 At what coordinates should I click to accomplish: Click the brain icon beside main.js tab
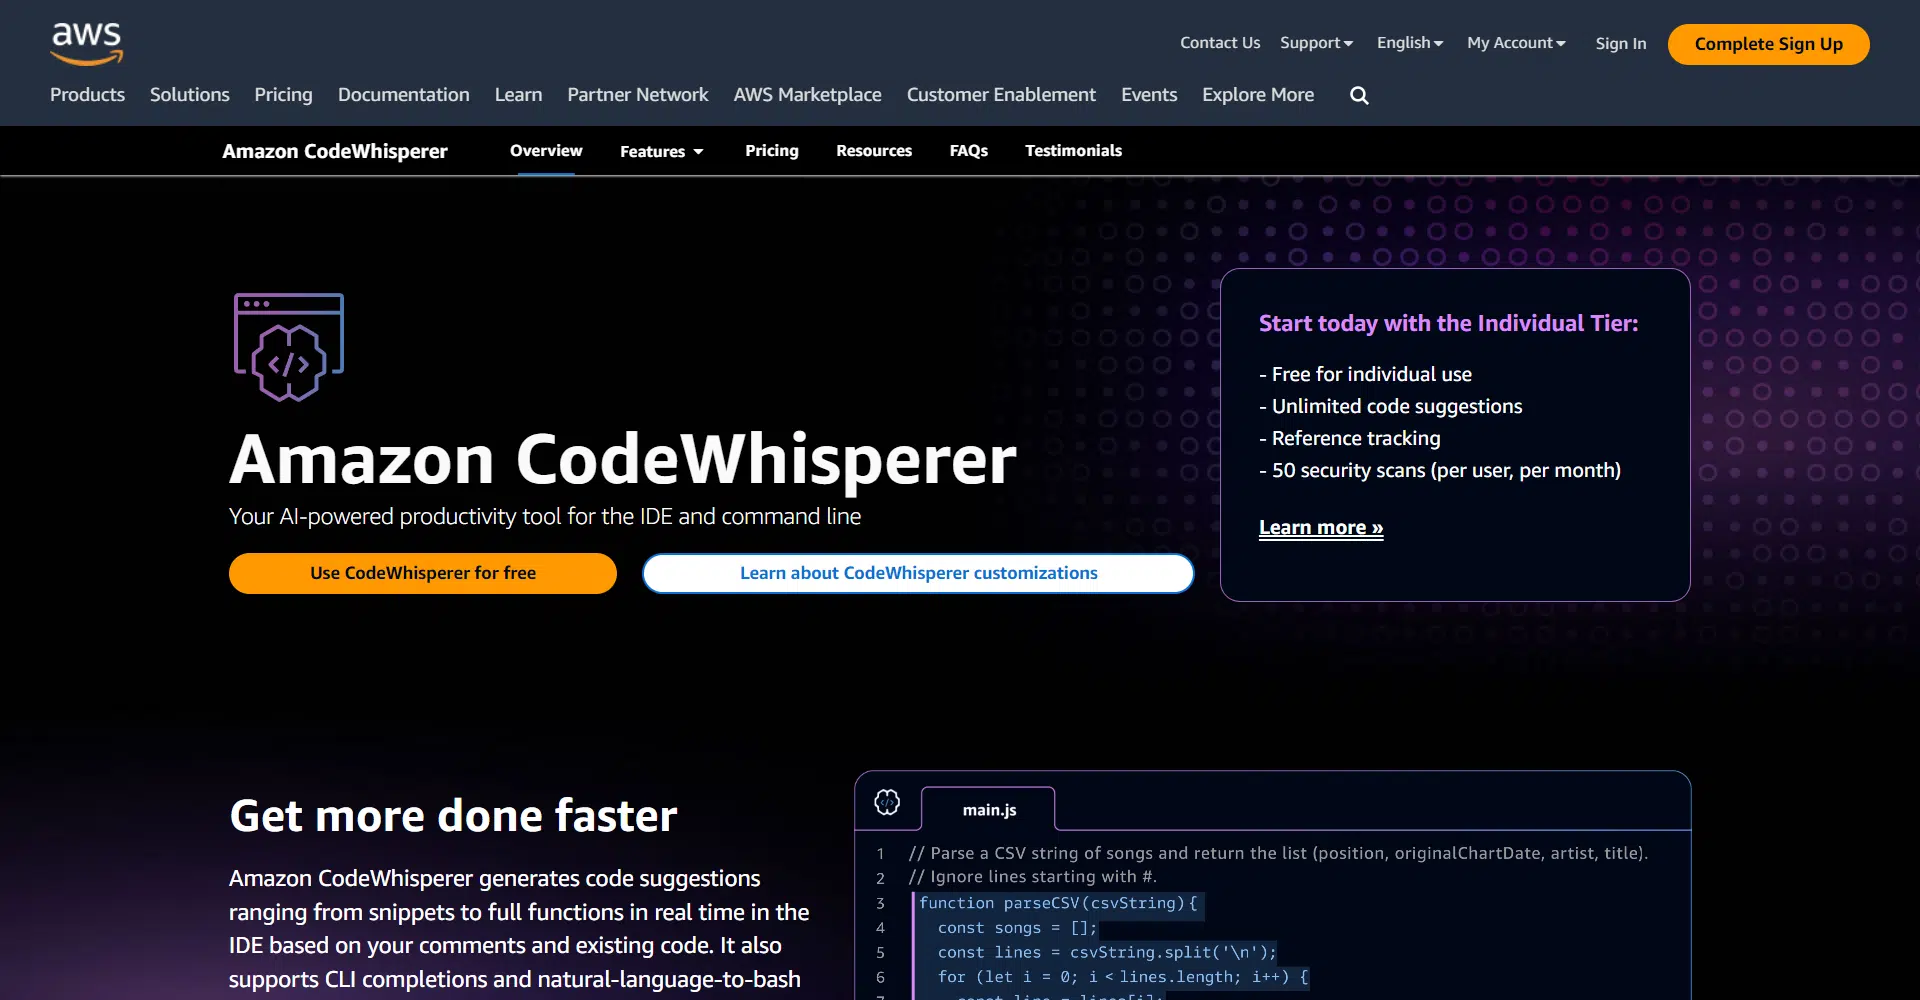(887, 802)
